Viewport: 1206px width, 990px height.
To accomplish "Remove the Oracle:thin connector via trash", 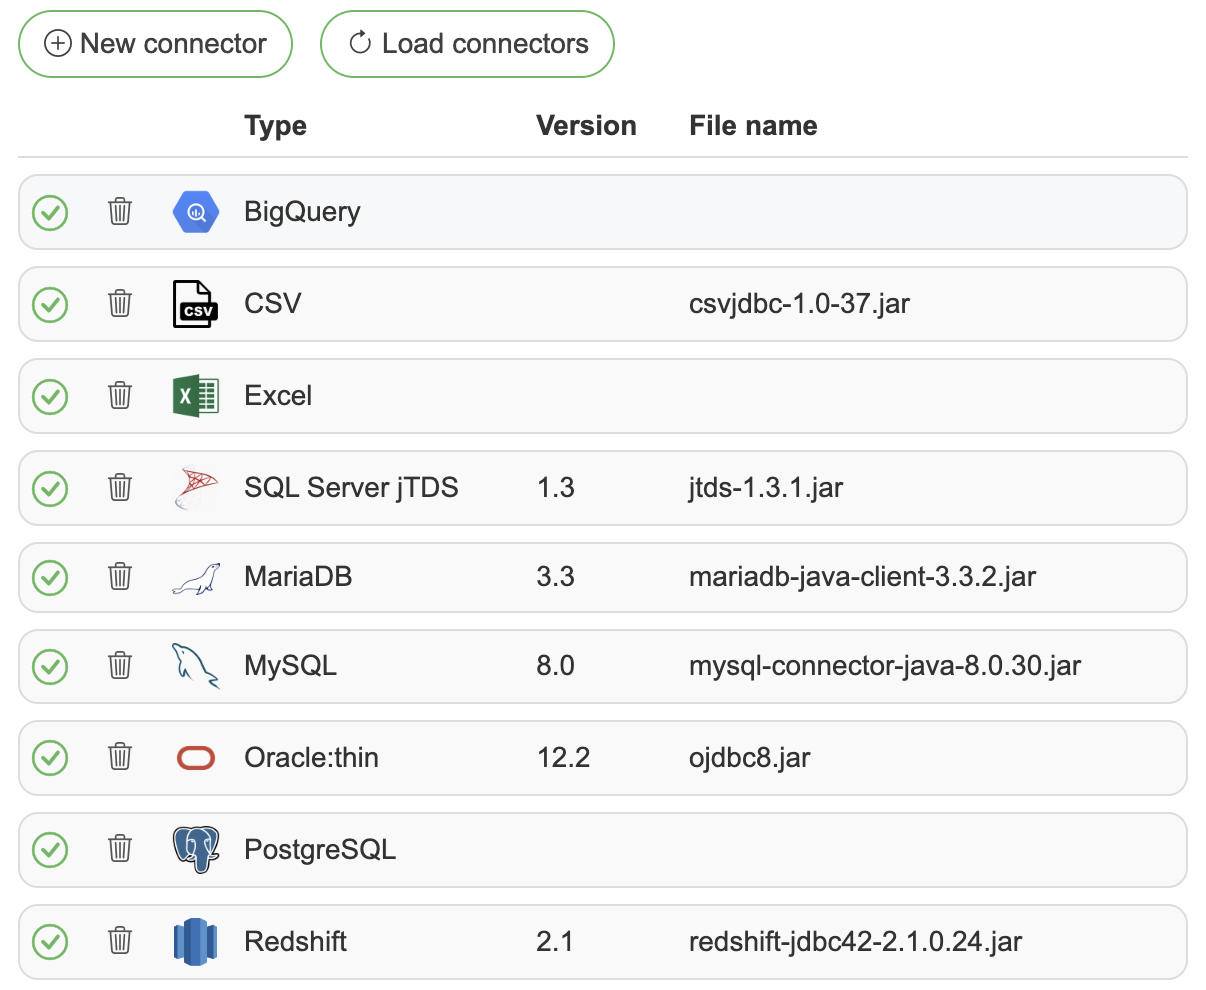I will (120, 758).
